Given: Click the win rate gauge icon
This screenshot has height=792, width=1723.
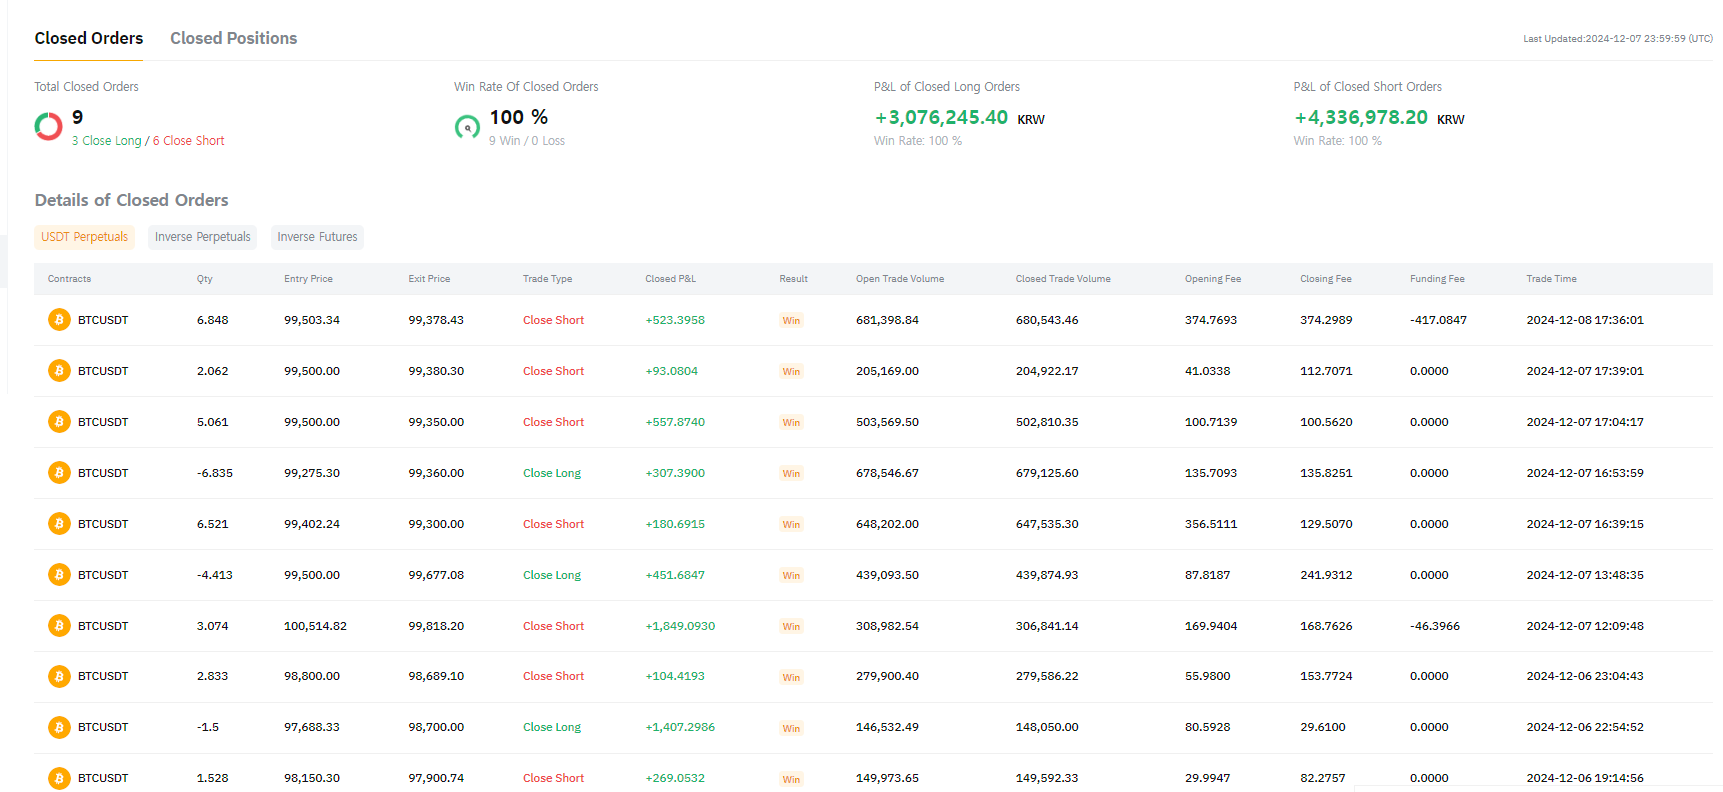Looking at the screenshot, I should pos(467,127).
